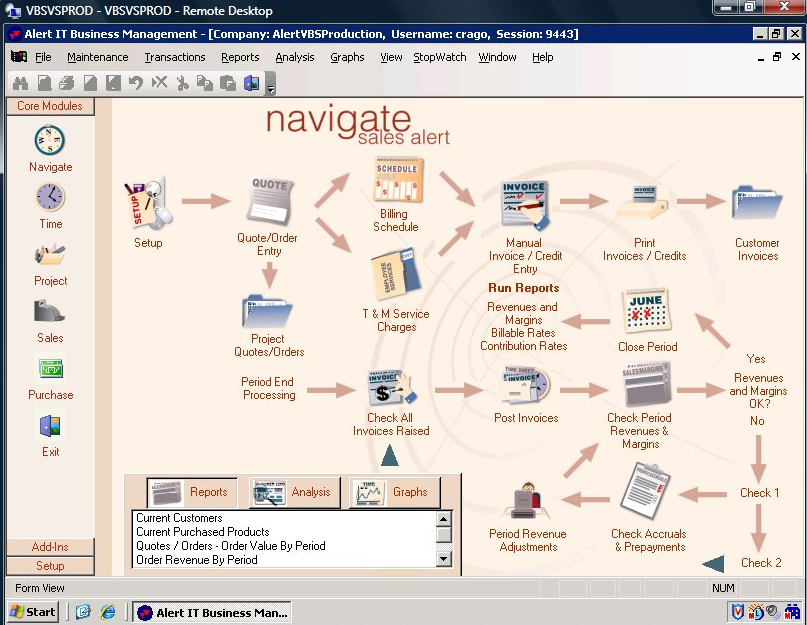Open the Help menu
The width and height of the screenshot is (807, 625).
[x=542, y=57]
